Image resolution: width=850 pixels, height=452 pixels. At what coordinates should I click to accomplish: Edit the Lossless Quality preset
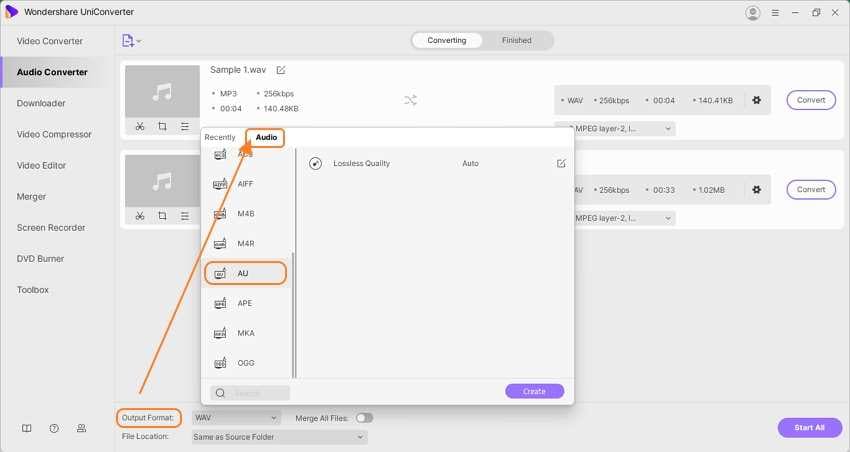(561, 163)
